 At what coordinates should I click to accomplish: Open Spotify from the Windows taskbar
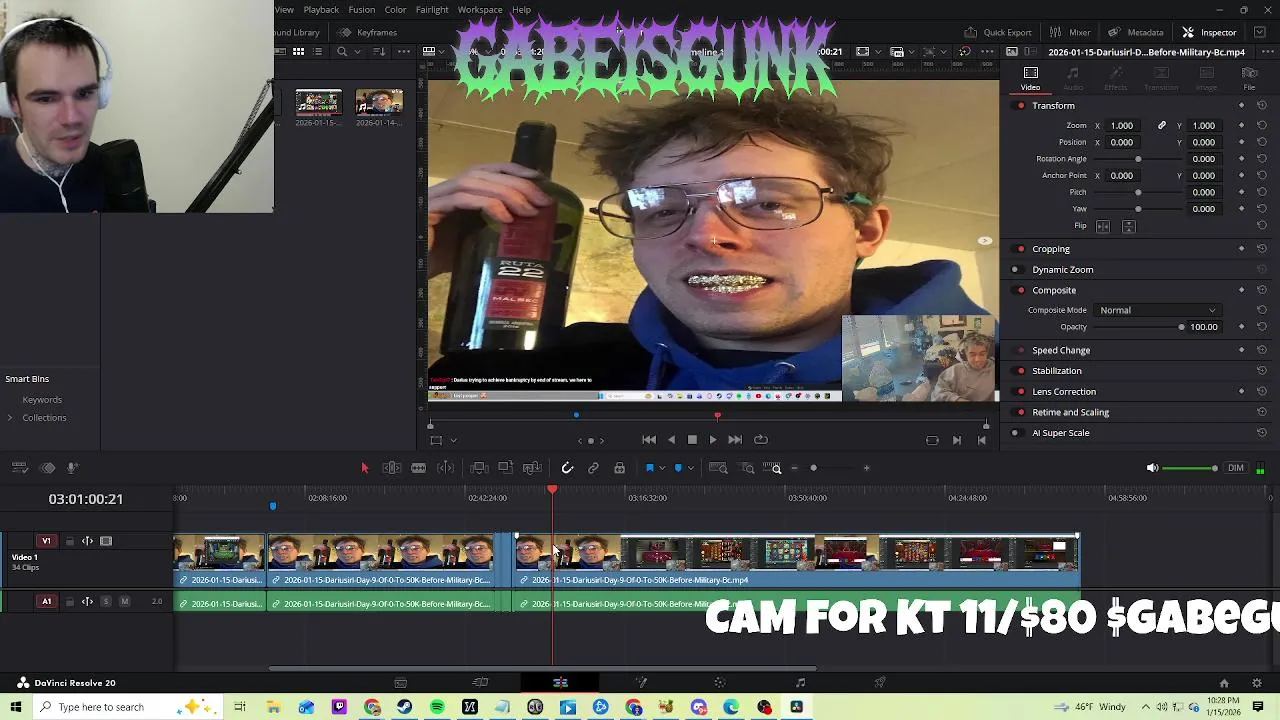pyautogui.click(x=437, y=708)
